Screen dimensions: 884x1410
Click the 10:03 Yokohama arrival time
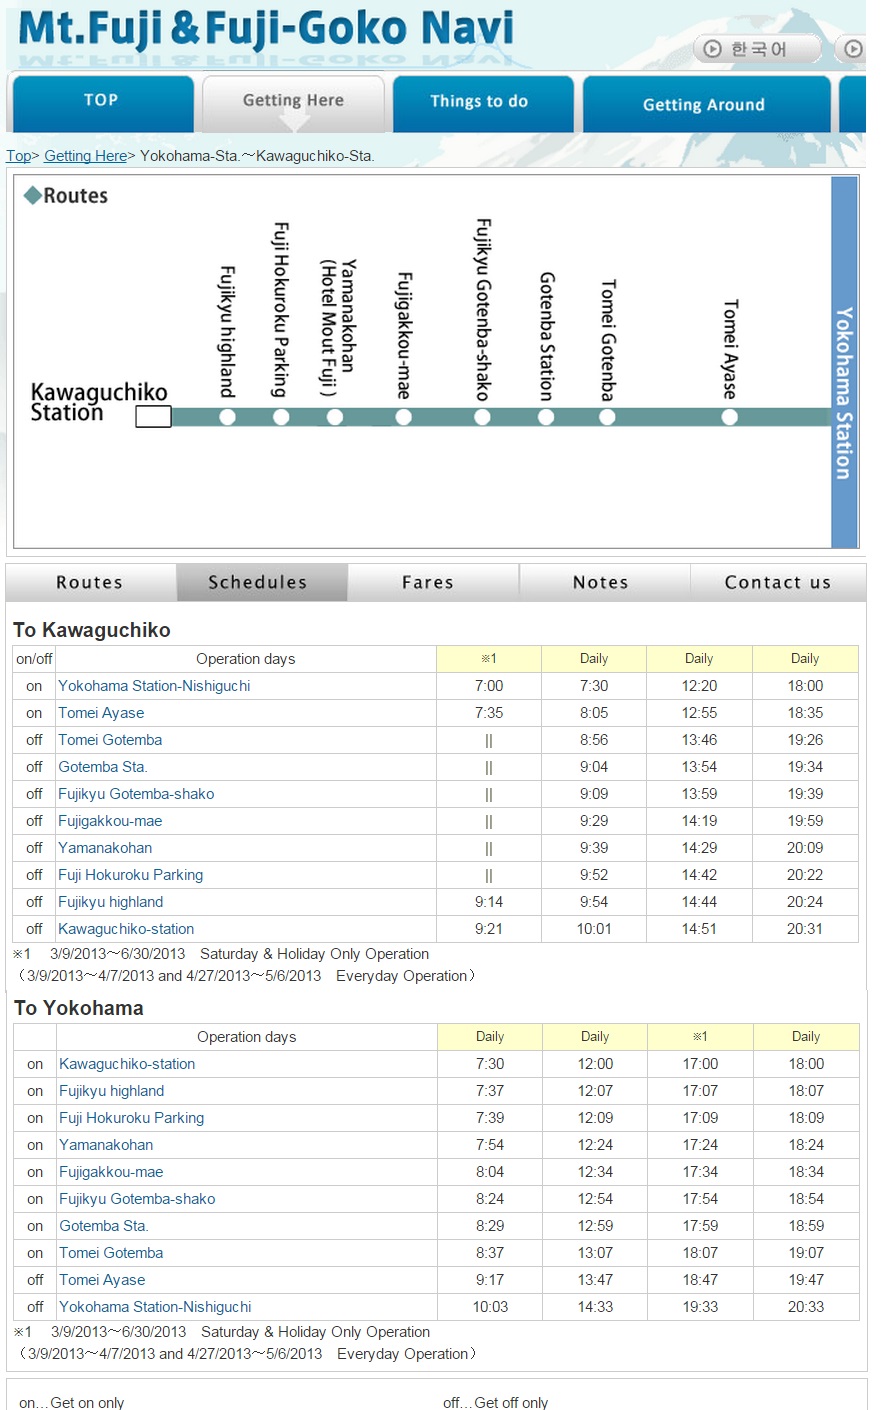pos(490,1307)
